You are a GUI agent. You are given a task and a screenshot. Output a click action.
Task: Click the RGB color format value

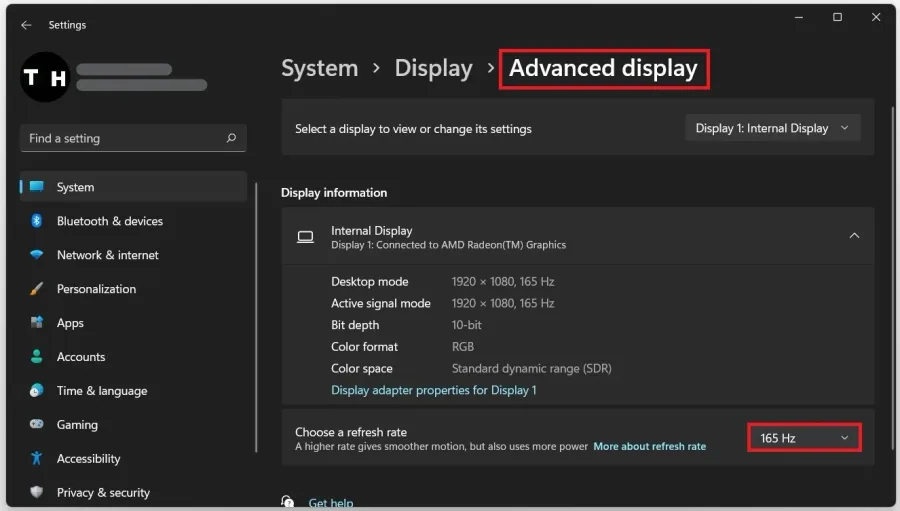click(x=463, y=347)
